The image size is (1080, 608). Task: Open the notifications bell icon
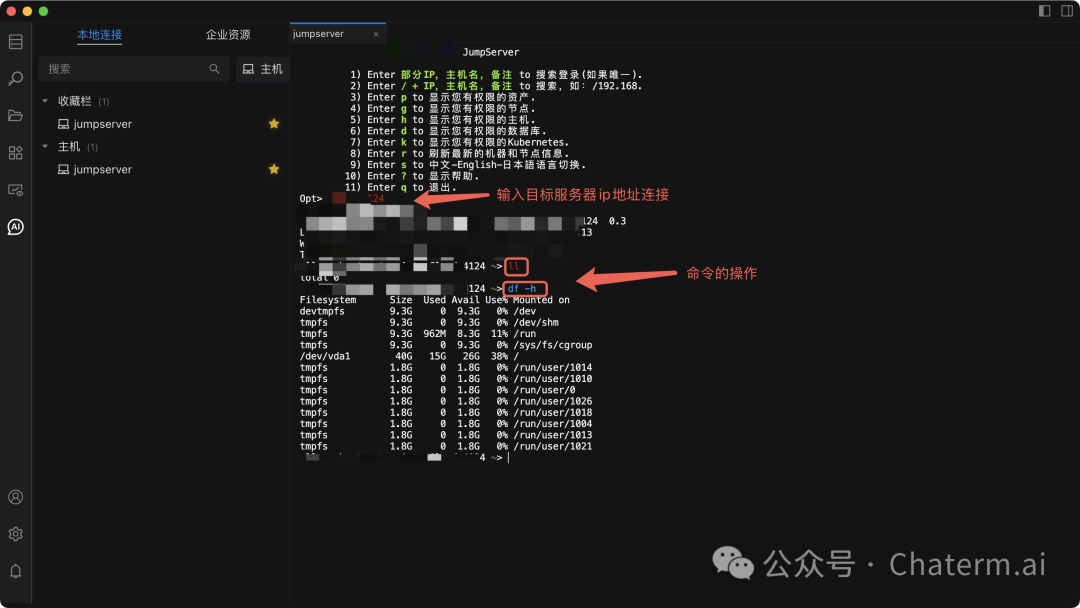[15, 570]
